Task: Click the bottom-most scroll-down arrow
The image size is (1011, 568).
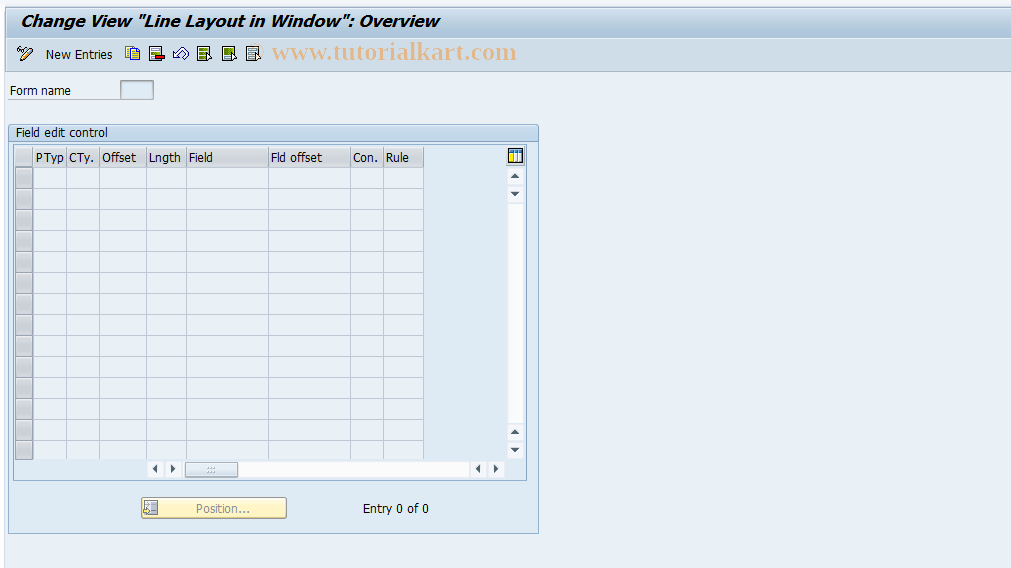Action: coord(515,450)
